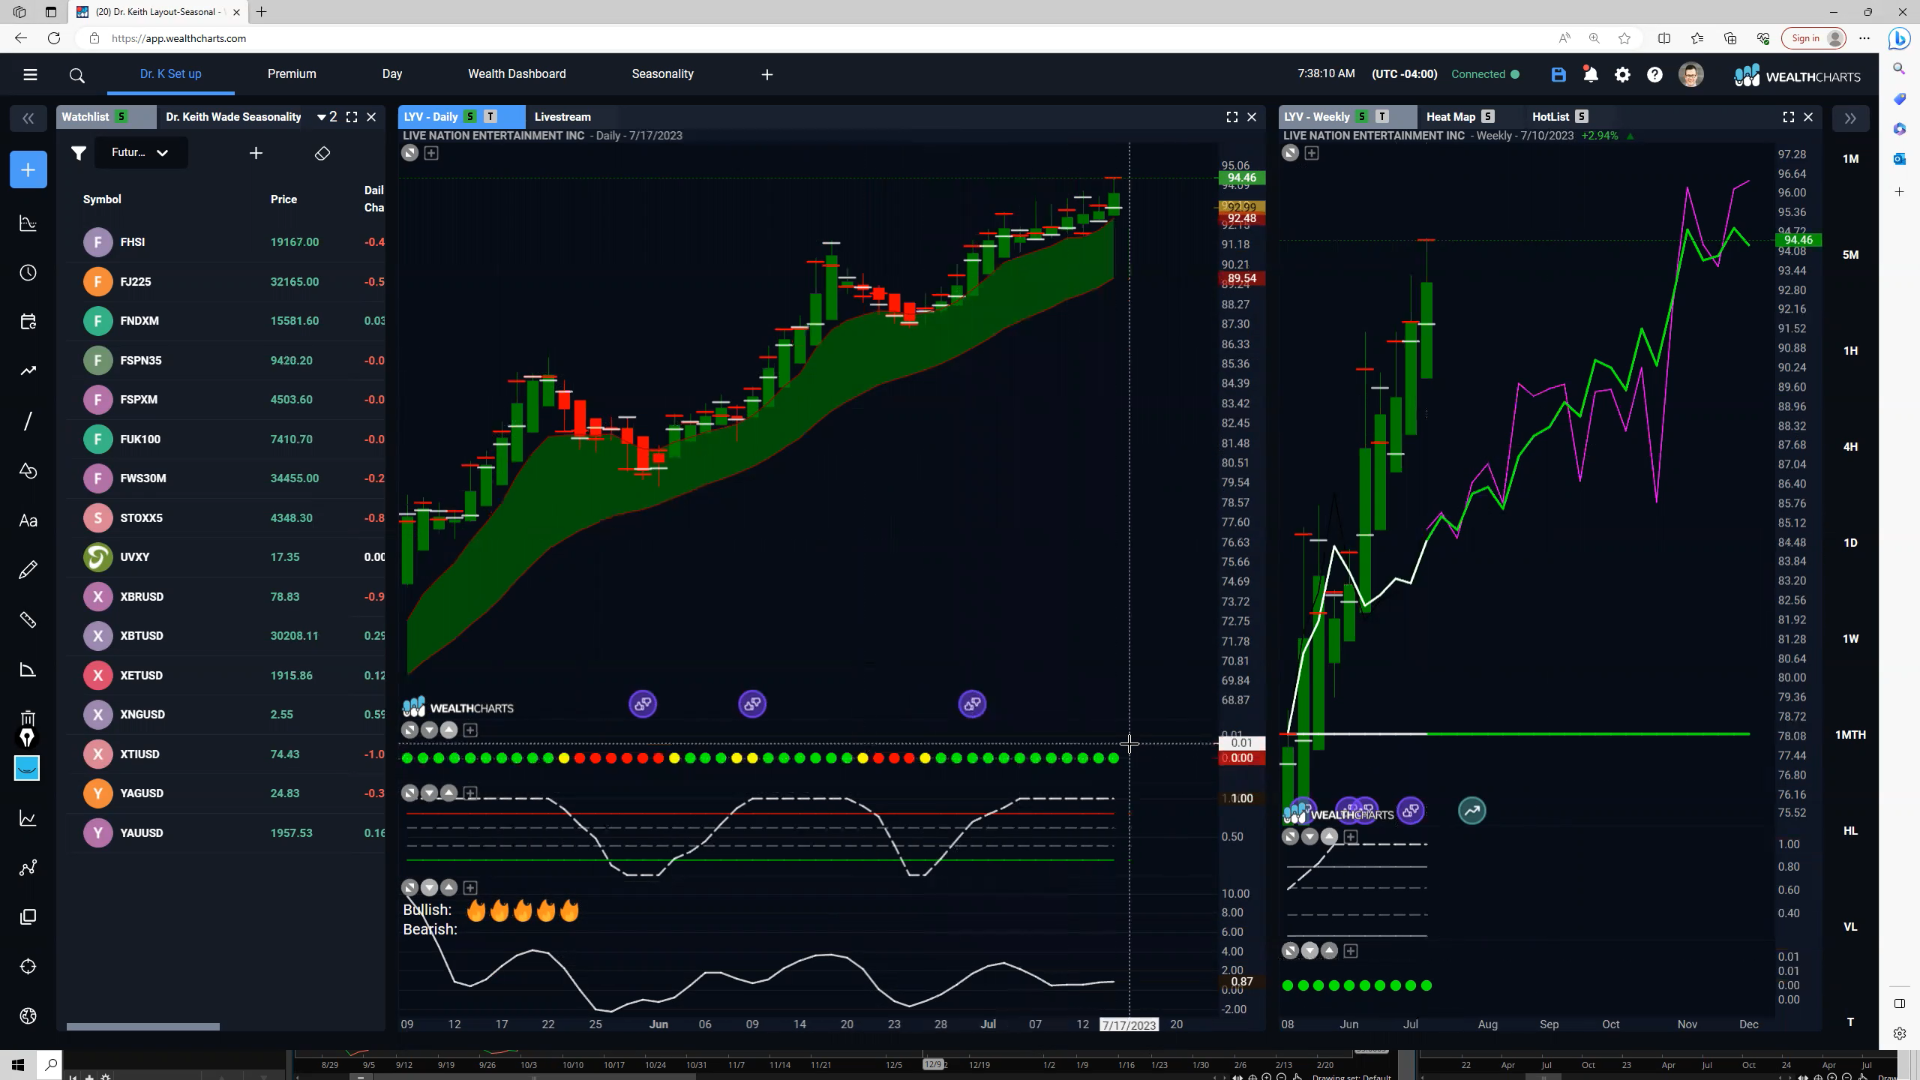The width and height of the screenshot is (1920, 1080).
Task: Select the 1M timeframe button
Action: click(x=1850, y=159)
